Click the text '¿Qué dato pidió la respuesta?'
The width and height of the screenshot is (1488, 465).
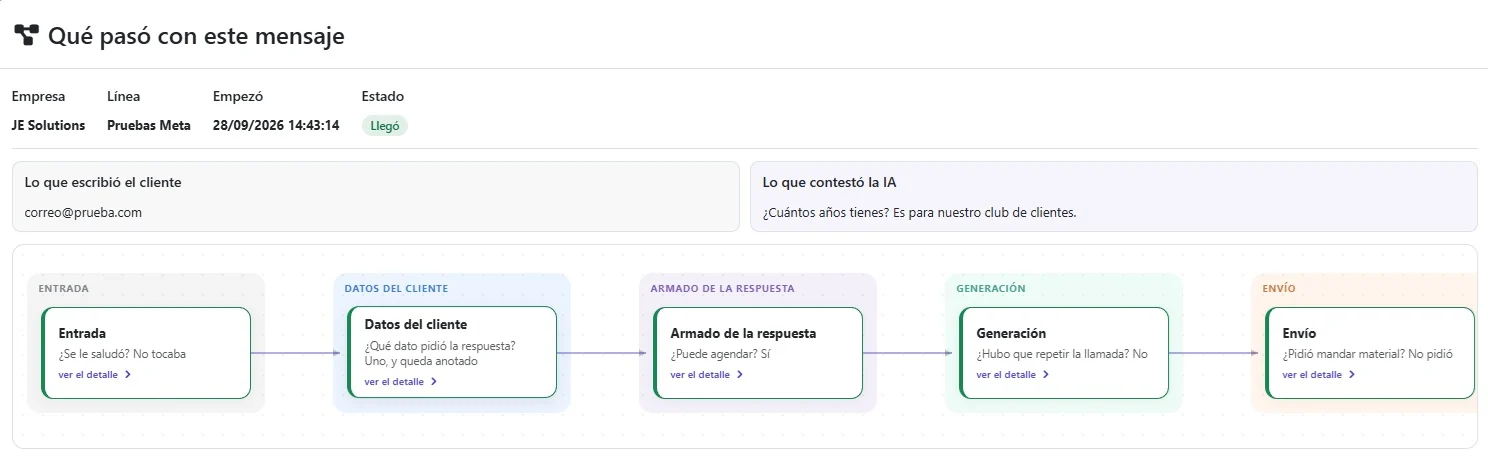click(x=440, y=347)
